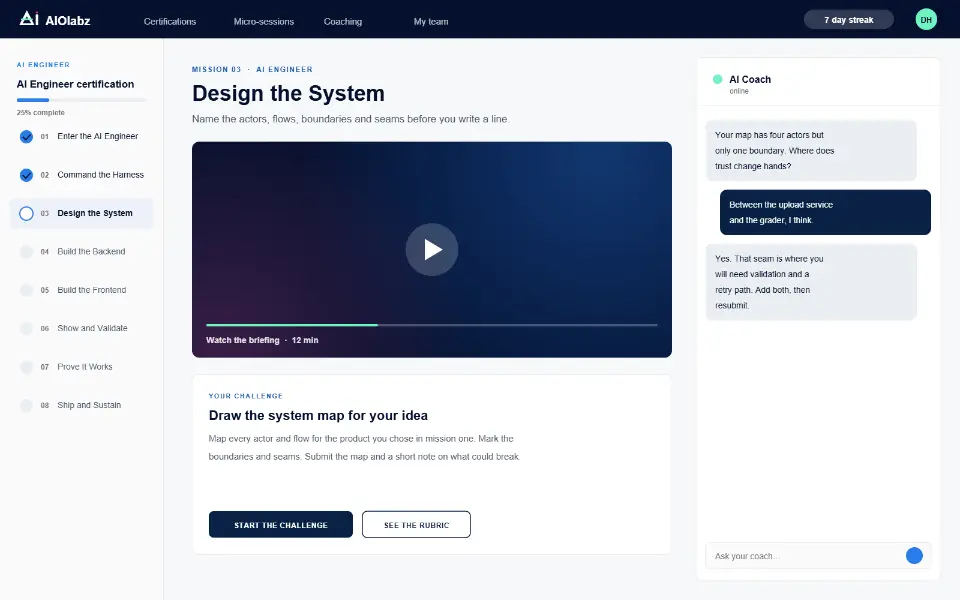Click the grey circle for Build the Backend
This screenshot has height=600, width=960.
[26, 252]
